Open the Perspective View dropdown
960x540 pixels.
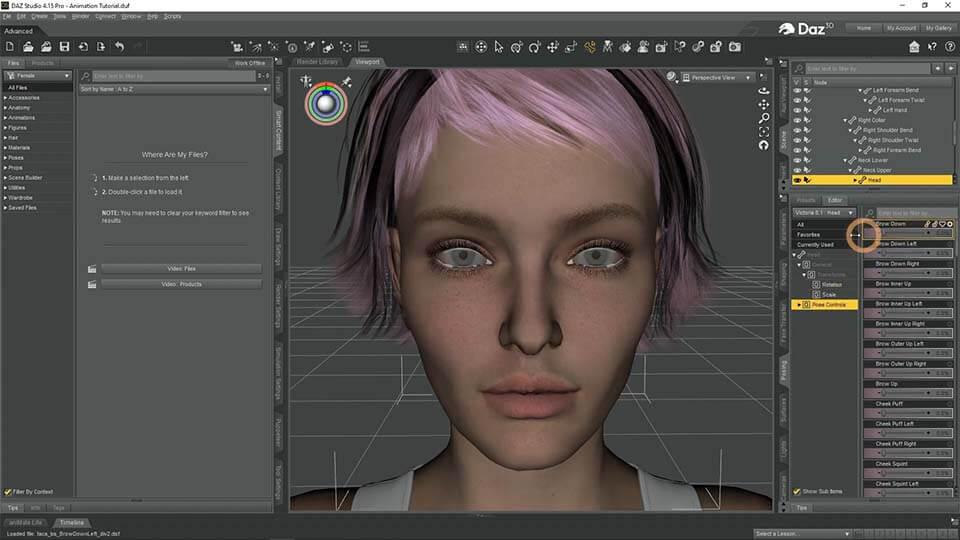click(x=718, y=78)
